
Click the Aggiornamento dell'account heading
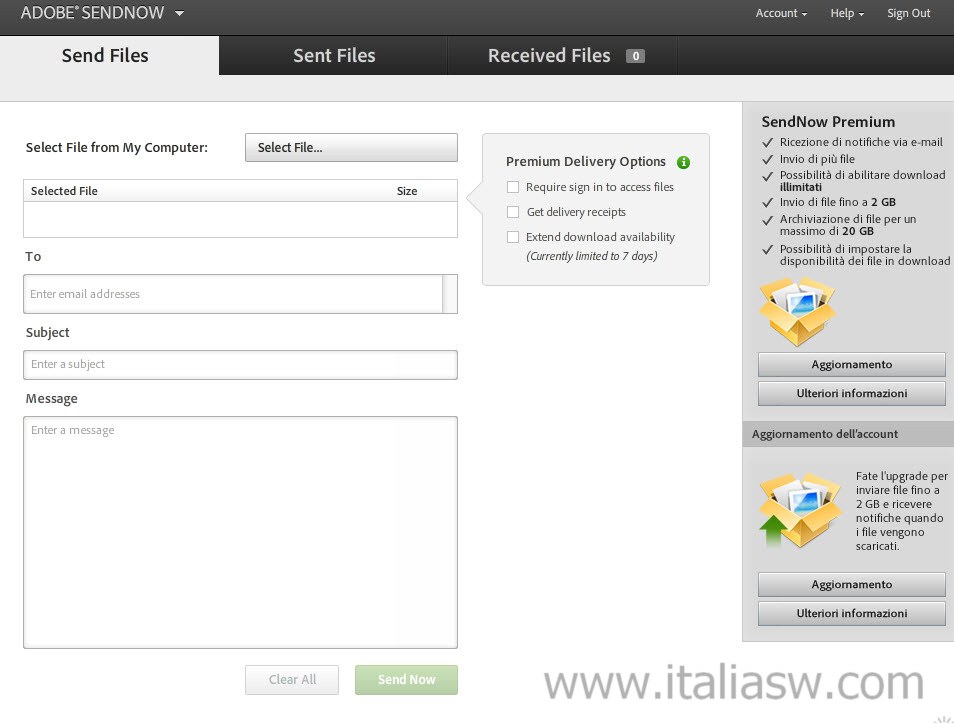(824, 434)
